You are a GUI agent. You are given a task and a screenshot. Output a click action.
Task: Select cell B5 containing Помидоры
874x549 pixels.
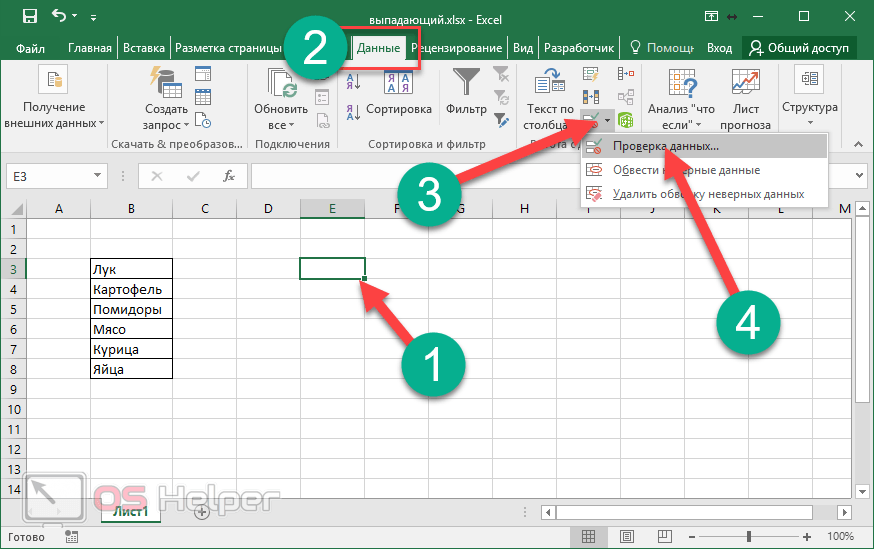pyautogui.click(x=131, y=309)
